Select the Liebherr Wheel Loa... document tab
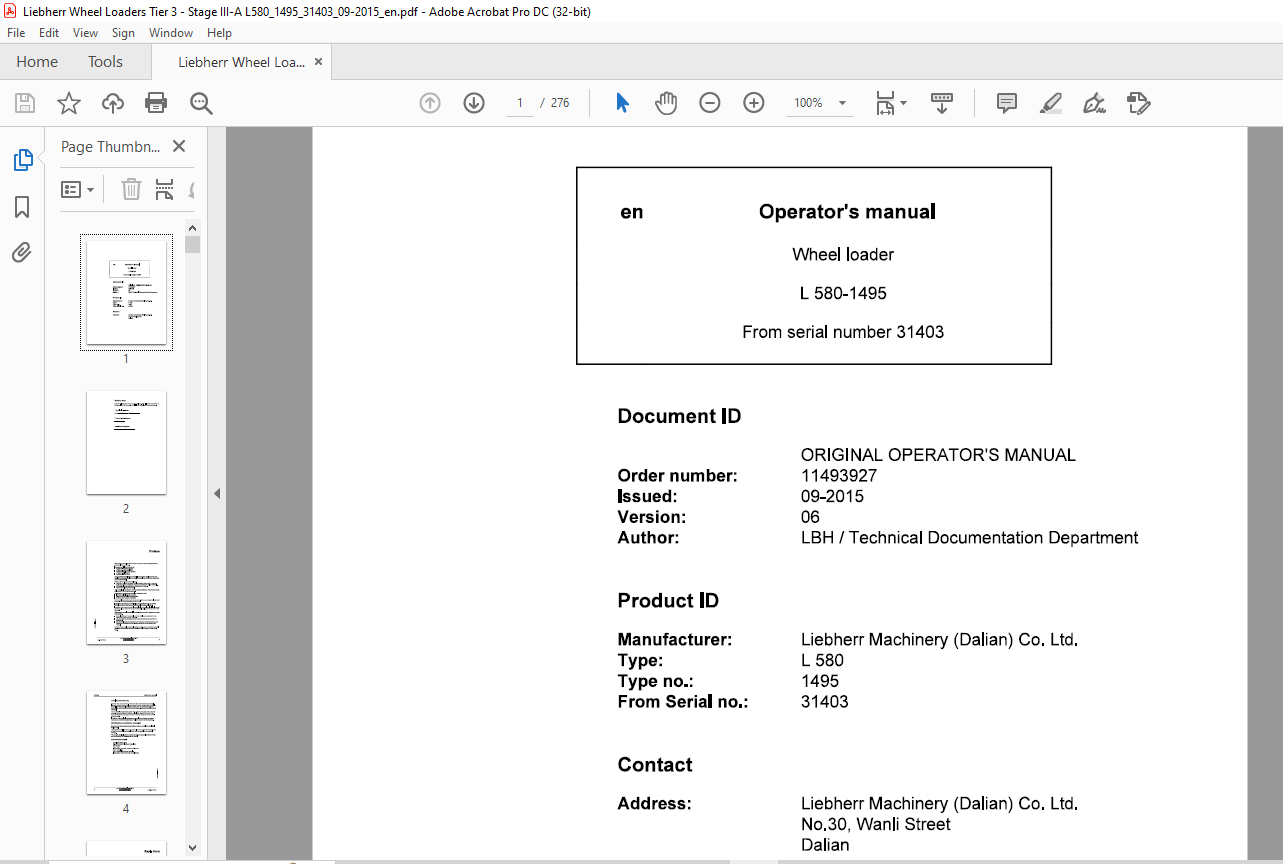The height and width of the screenshot is (864, 1283). pyautogui.click(x=241, y=62)
